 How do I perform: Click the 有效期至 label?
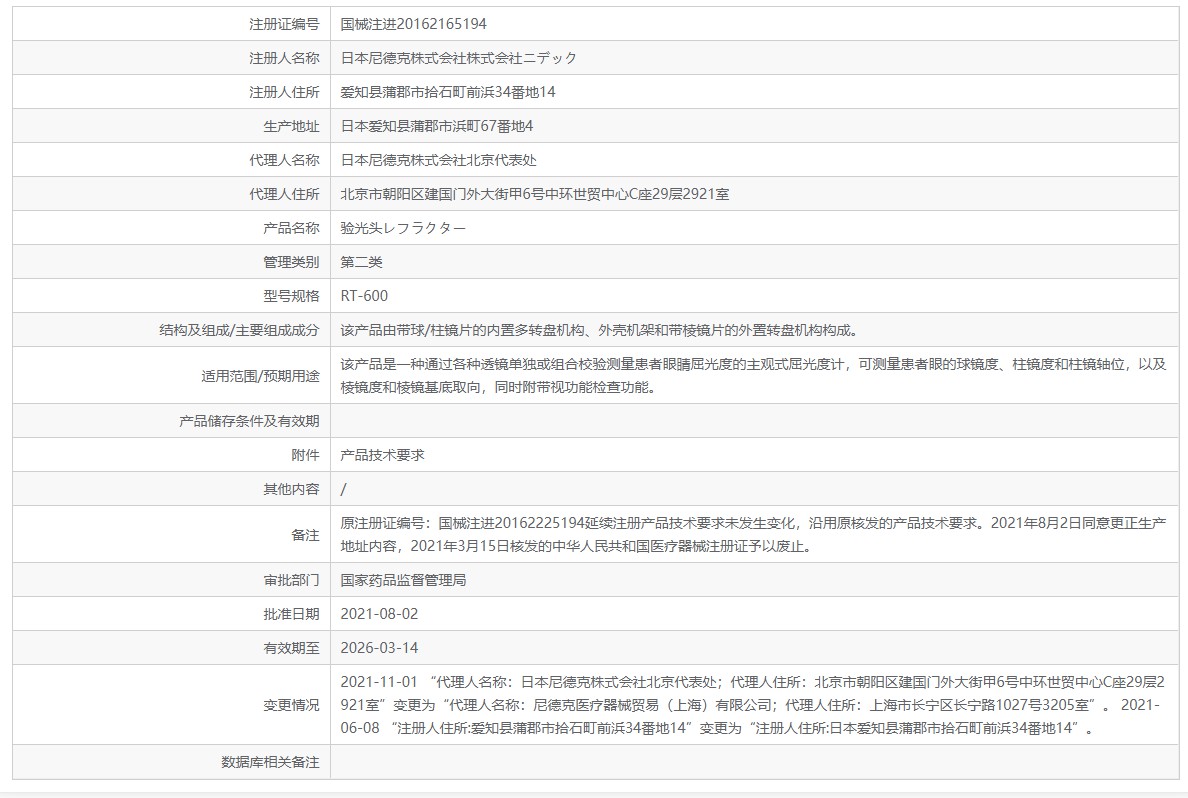pyautogui.click(x=291, y=649)
